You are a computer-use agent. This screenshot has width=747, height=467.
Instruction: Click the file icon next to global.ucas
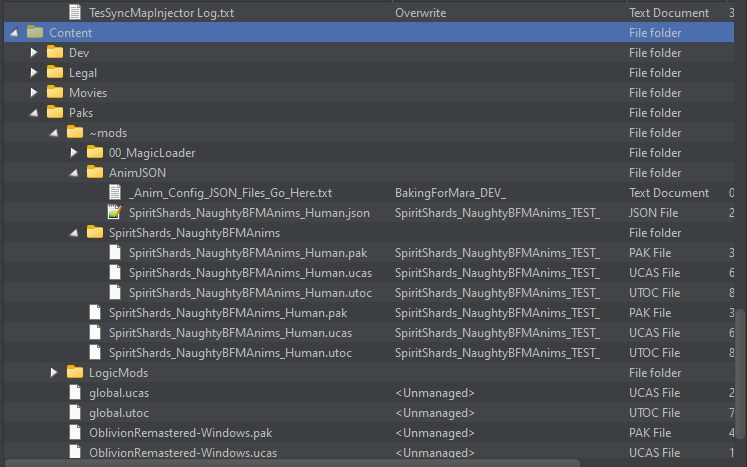click(75, 393)
